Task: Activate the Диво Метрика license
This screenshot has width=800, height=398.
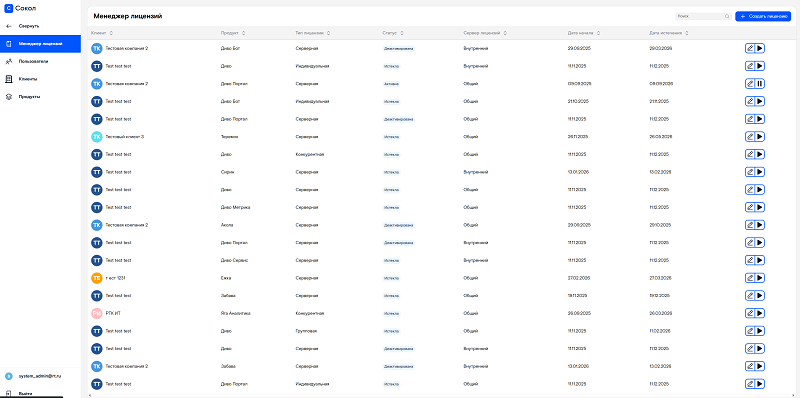Action: [760, 207]
